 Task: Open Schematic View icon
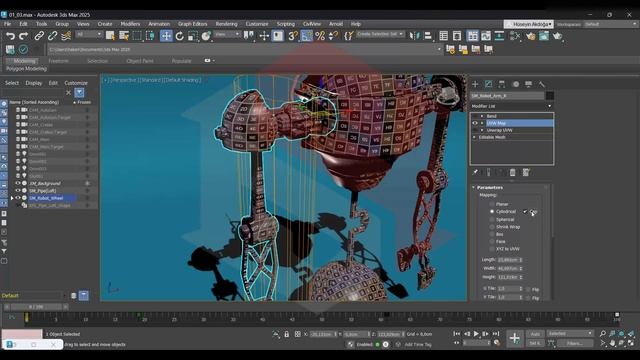click(499, 36)
